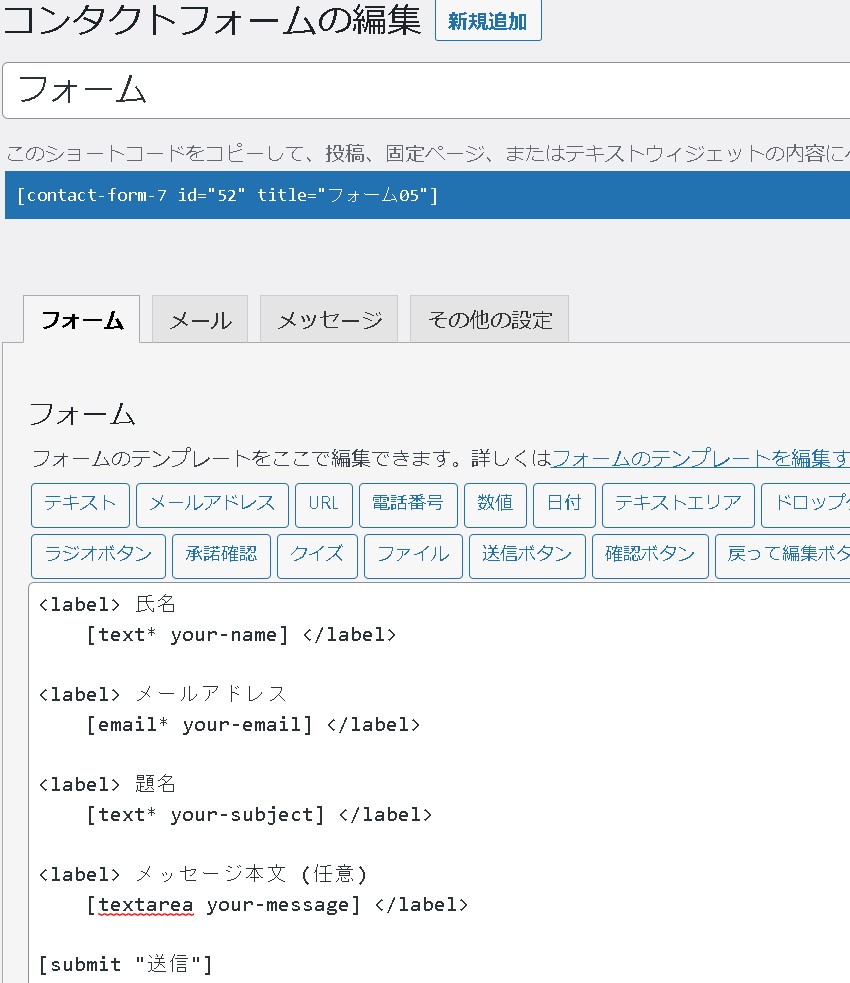Screen dimensions: 850x983
Task: Click the 承諾確認 tag button
Action: 221,555
